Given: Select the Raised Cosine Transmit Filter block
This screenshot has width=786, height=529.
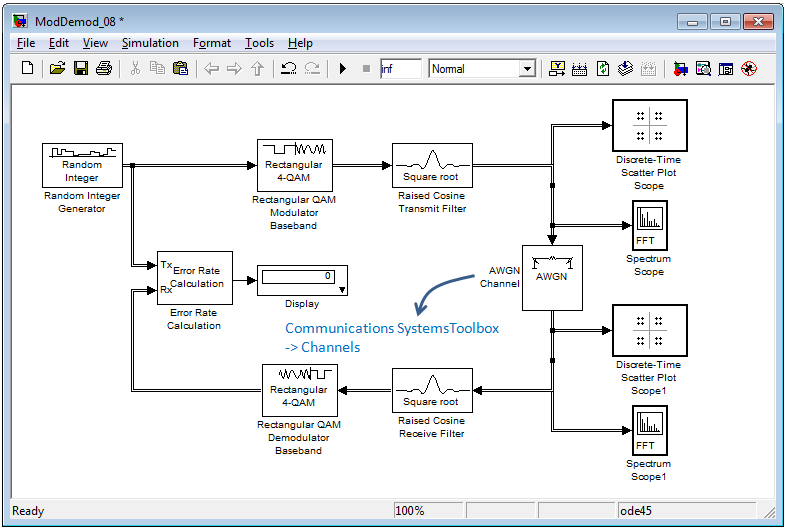Looking at the screenshot, I should 432,165.
